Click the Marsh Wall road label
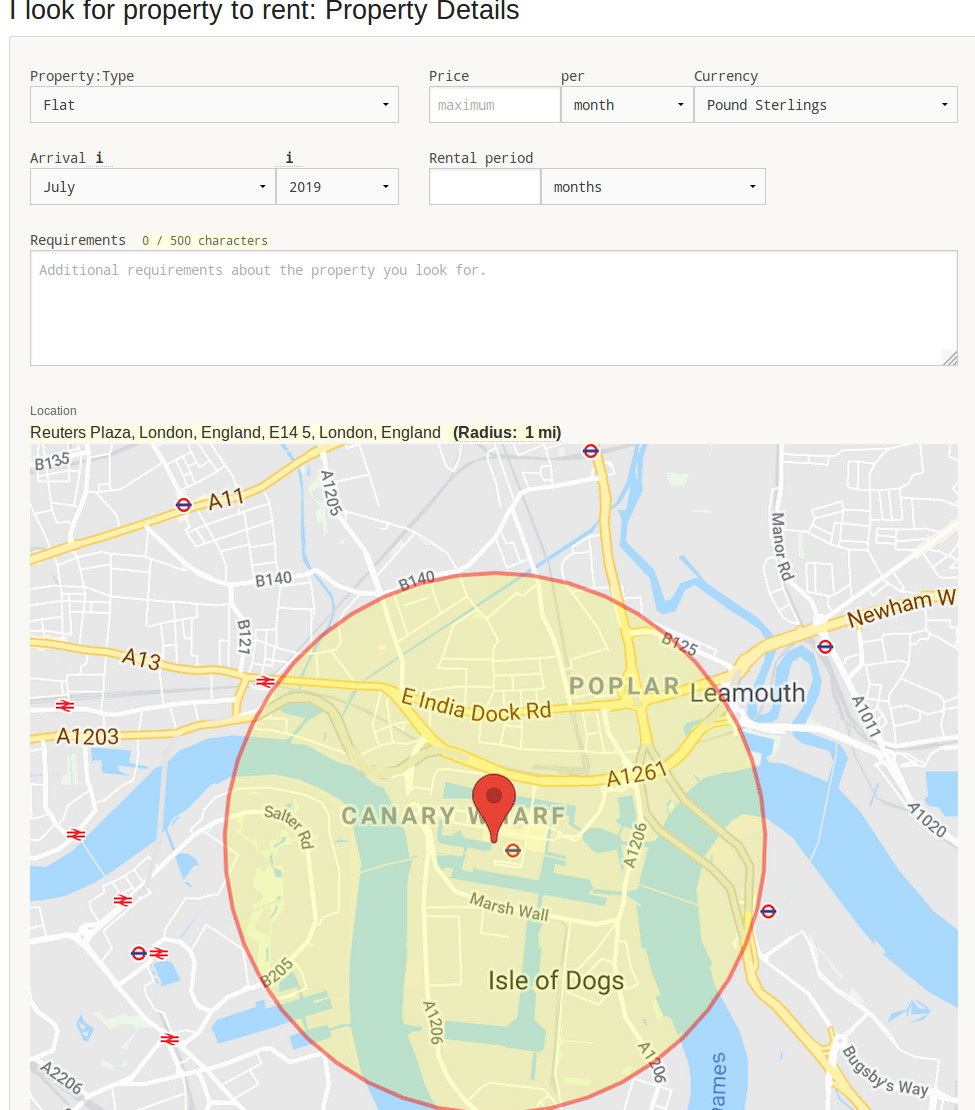Image resolution: width=975 pixels, height=1110 pixels. [509, 906]
